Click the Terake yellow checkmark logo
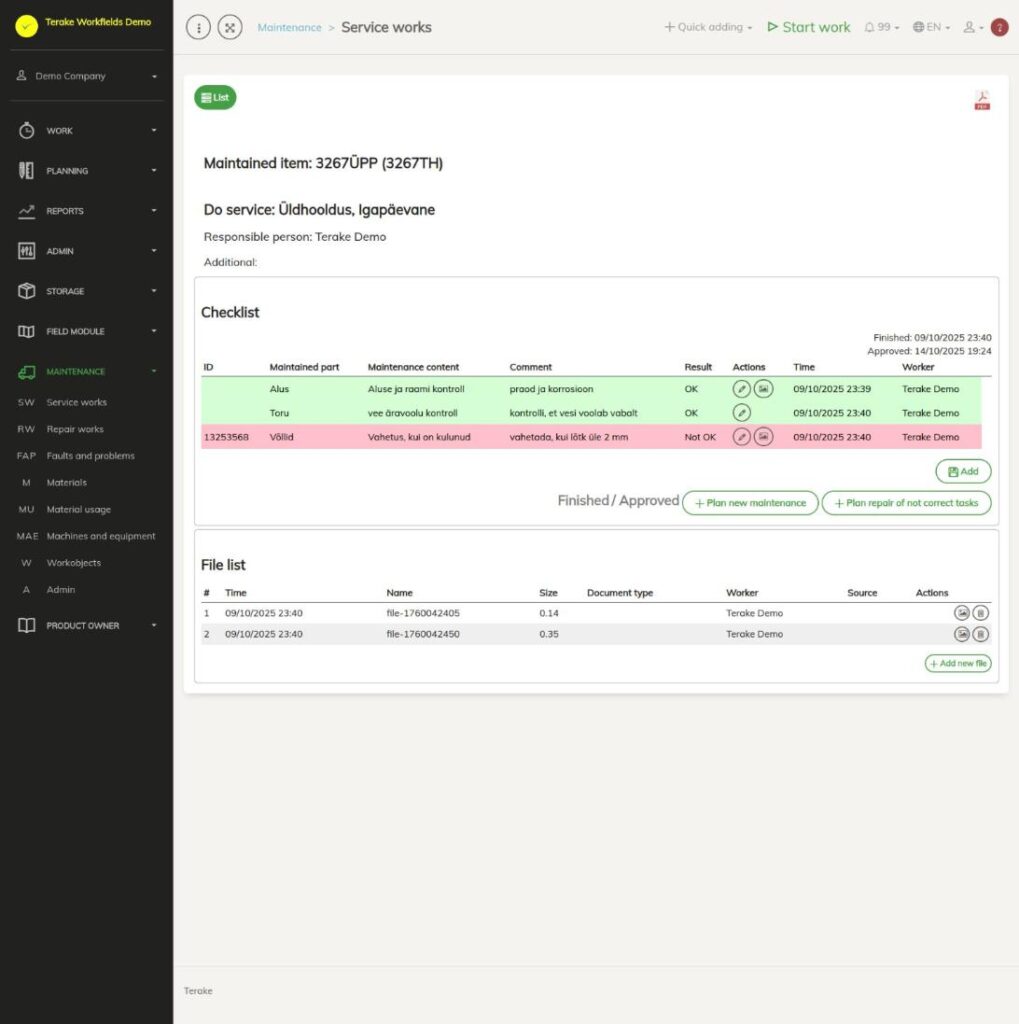 point(27,26)
